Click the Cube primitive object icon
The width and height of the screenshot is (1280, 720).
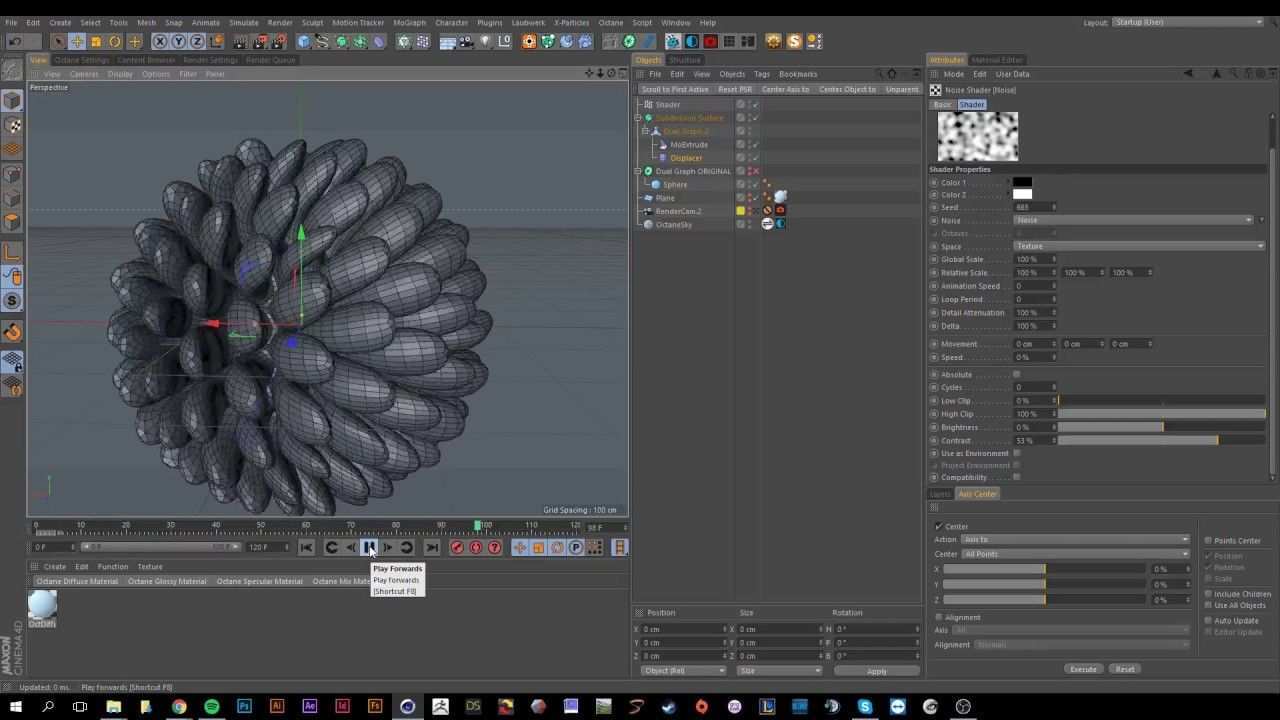tap(303, 42)
